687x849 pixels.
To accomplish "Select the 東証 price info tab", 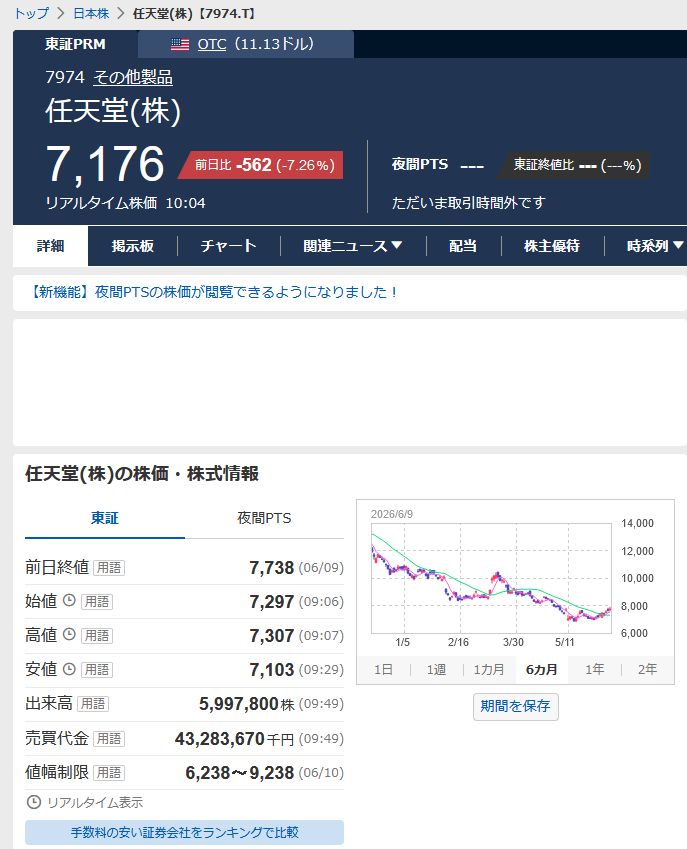I will click(x=104, y=518).
